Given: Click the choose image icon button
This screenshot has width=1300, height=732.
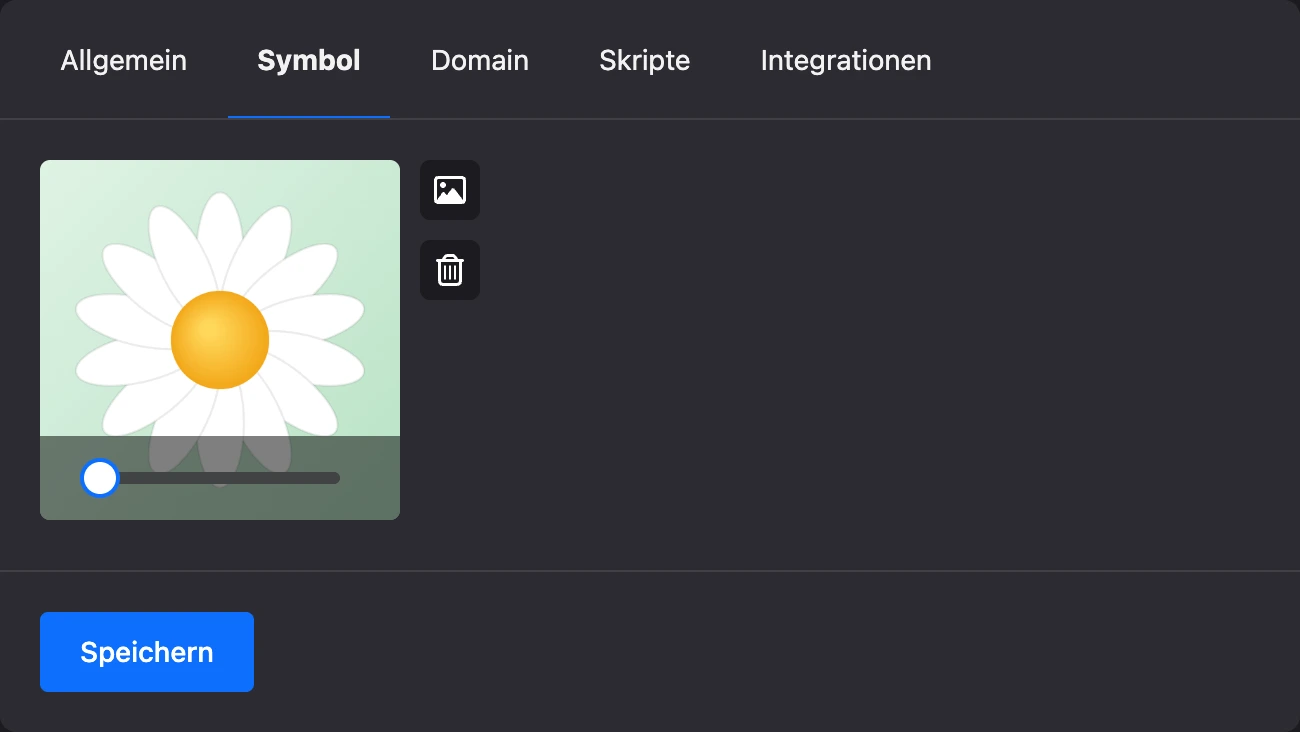Looking at the screenshot, I should coord(450,190).
